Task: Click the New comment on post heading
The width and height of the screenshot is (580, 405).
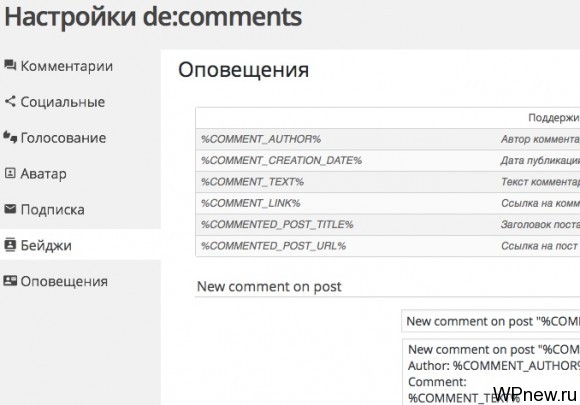Action: tap(269, 287)
